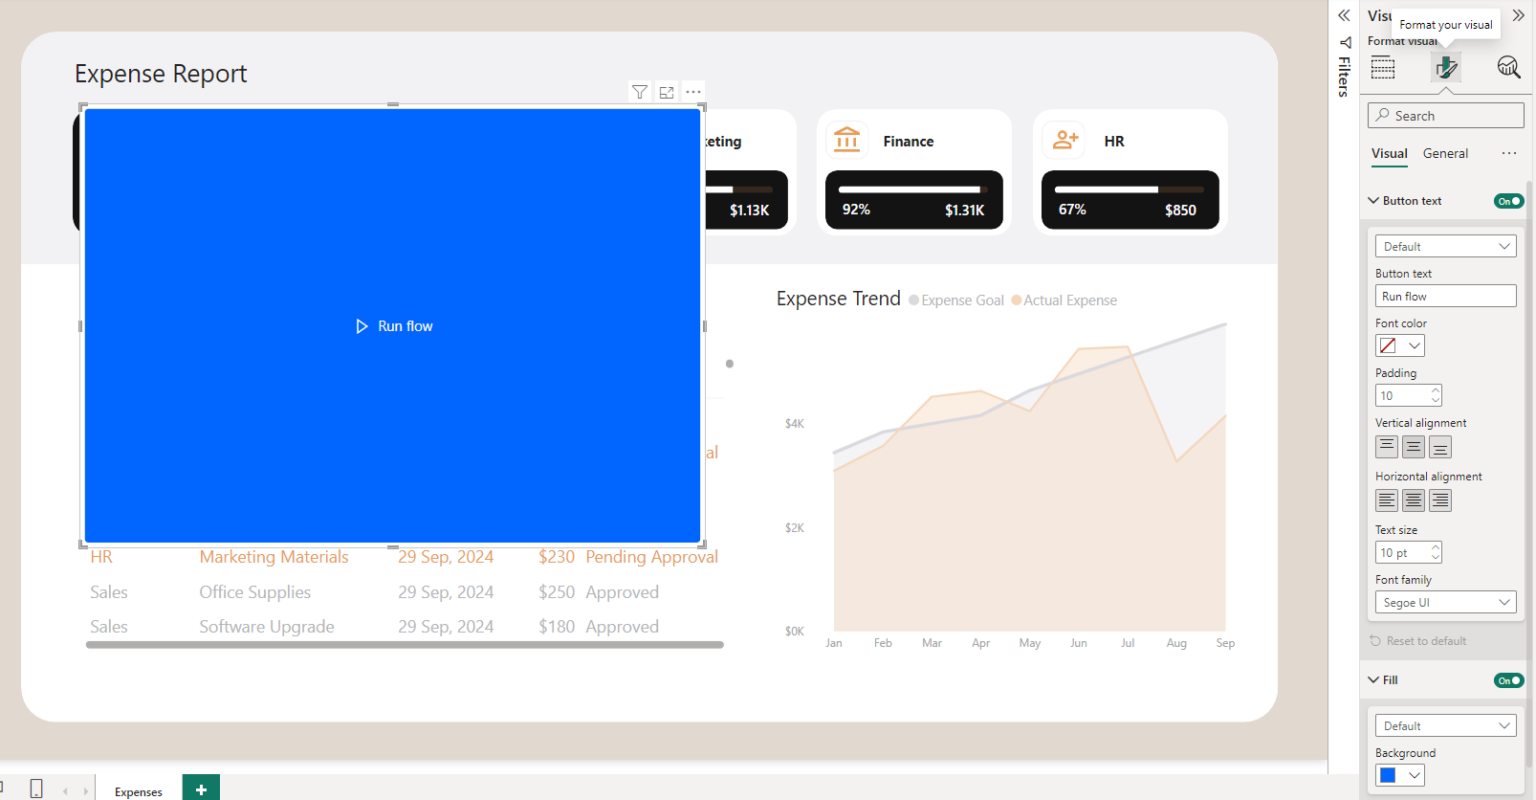Turn off the Button text toggle
The image size is (1536, 800).
(1508, 200)
